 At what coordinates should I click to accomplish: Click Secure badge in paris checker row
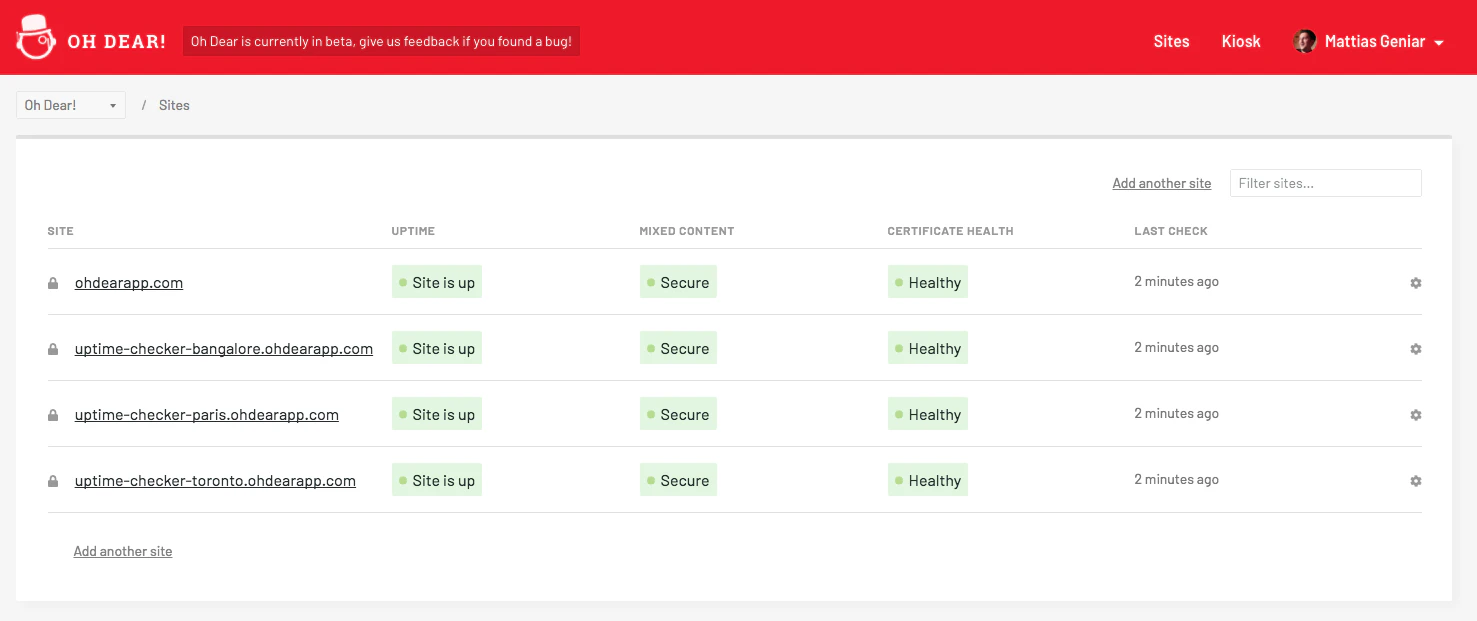[678, 415]
